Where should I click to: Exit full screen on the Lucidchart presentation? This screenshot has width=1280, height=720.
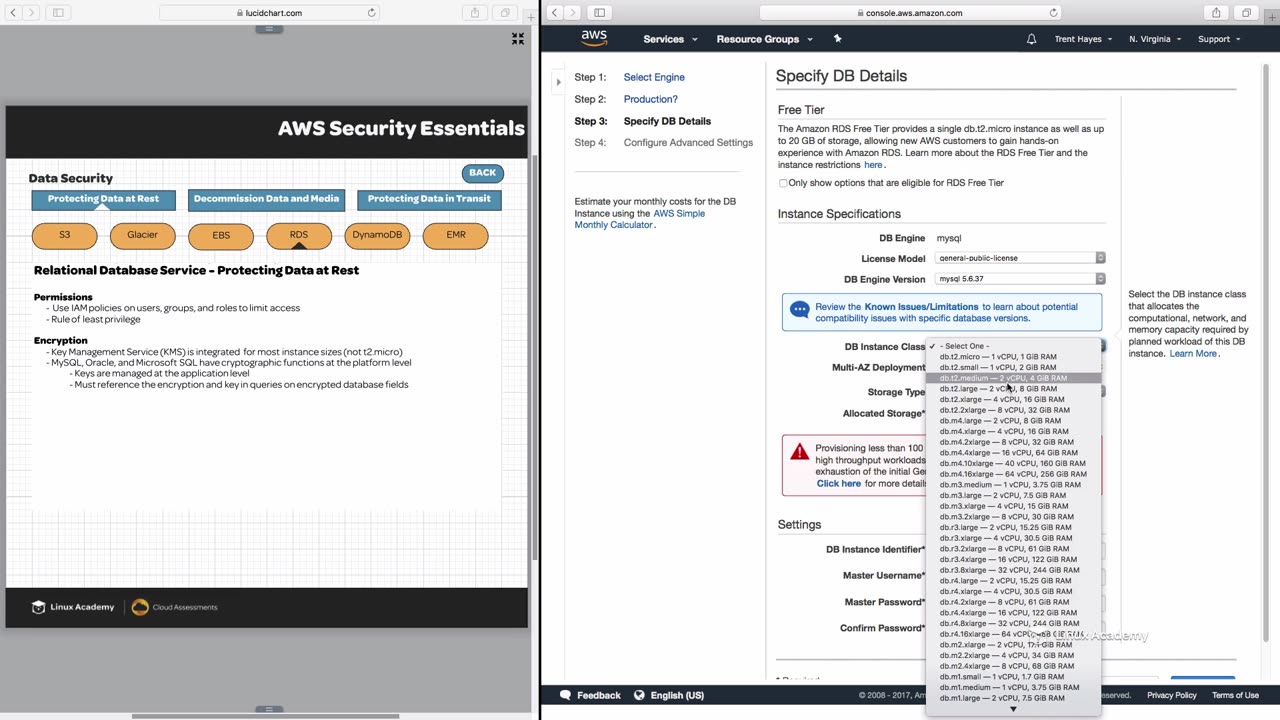tap(518, 39)
